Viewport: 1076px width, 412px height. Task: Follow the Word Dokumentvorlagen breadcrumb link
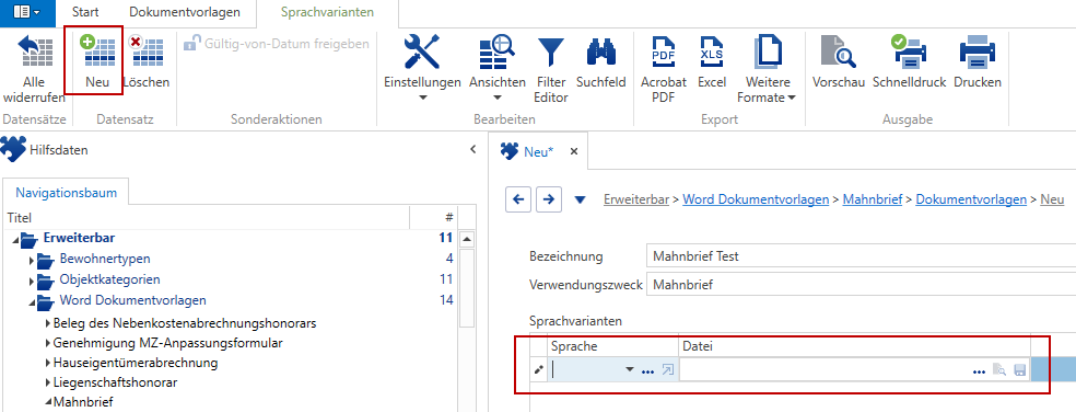tap(756, 200)
